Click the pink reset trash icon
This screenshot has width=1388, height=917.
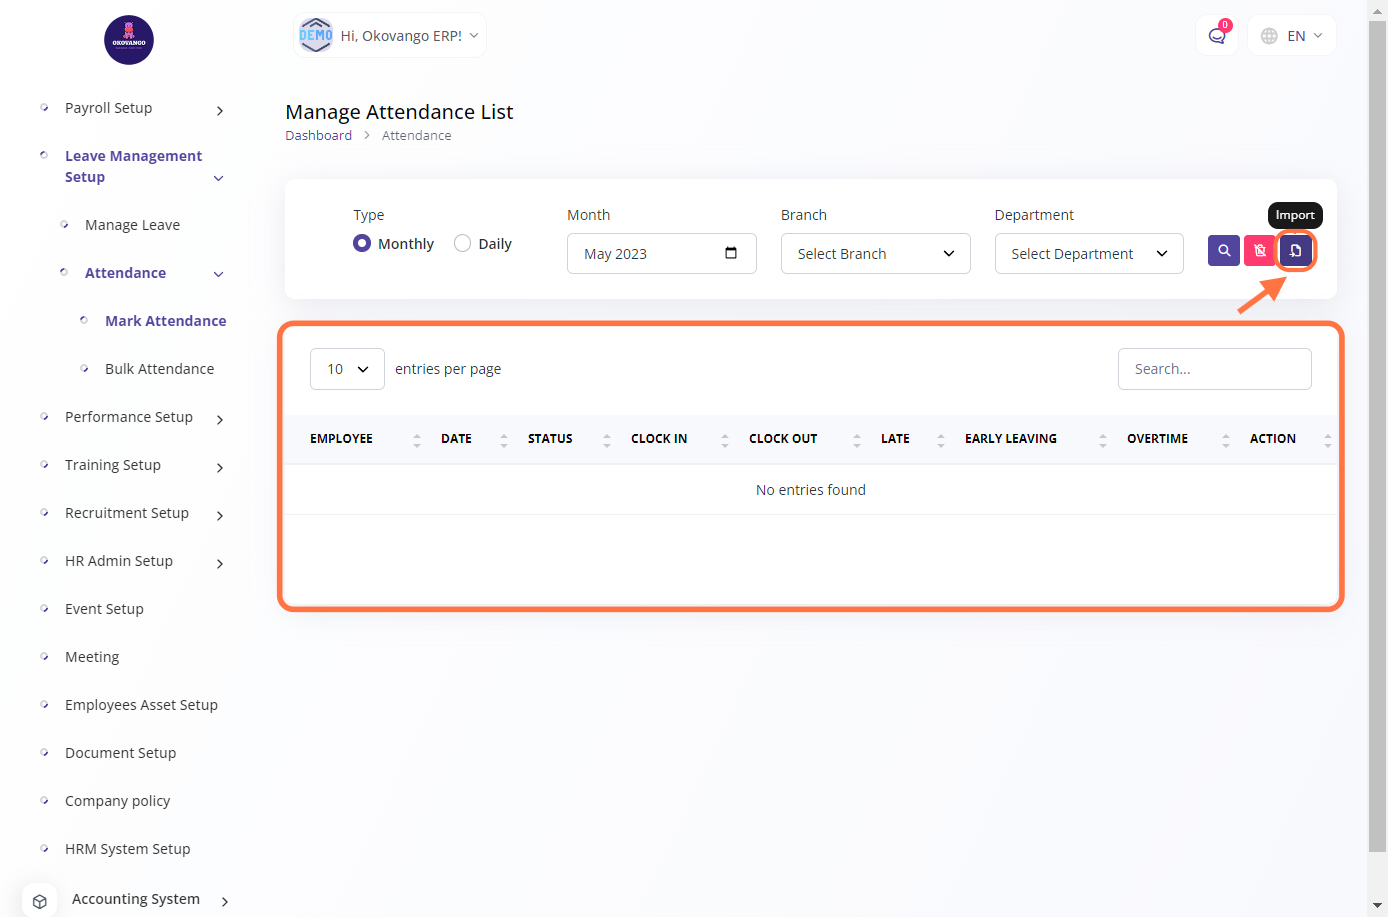coord(1259,251)
